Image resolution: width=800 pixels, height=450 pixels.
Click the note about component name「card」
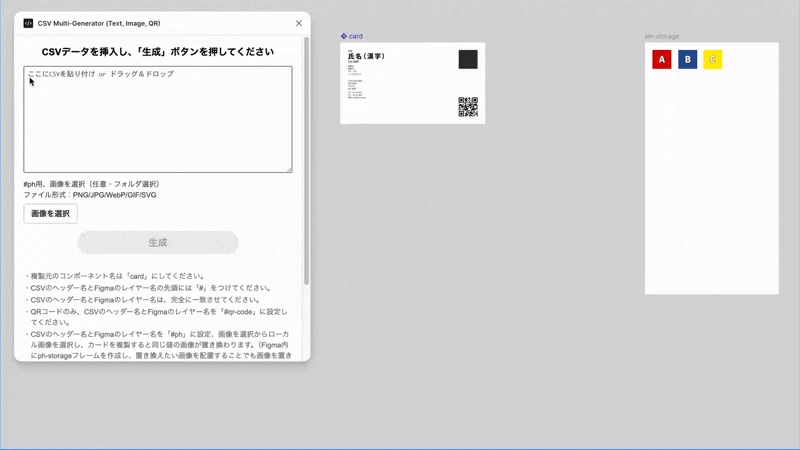116,276
